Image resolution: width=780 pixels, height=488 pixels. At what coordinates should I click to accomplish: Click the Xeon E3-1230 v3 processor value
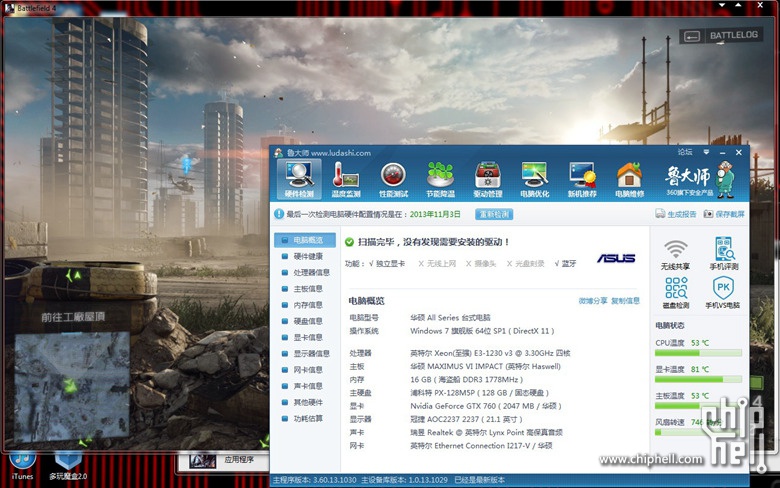coord(490,353)
